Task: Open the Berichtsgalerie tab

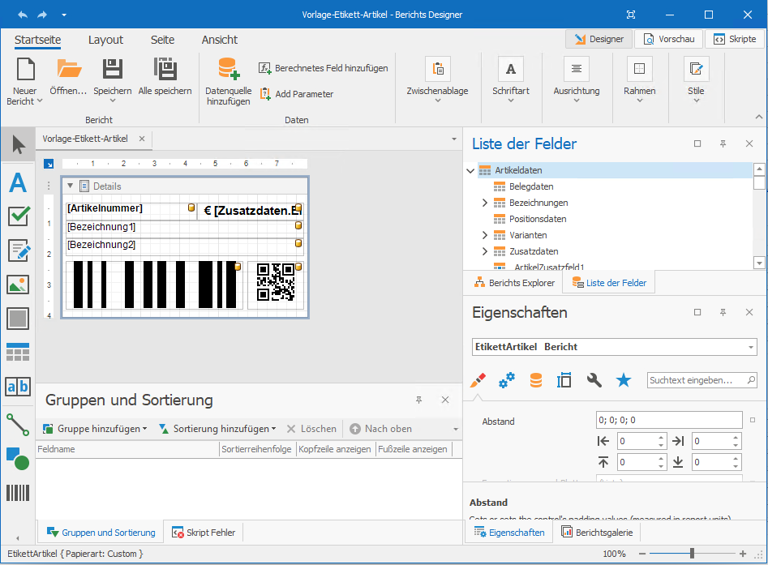Action: 597,532
